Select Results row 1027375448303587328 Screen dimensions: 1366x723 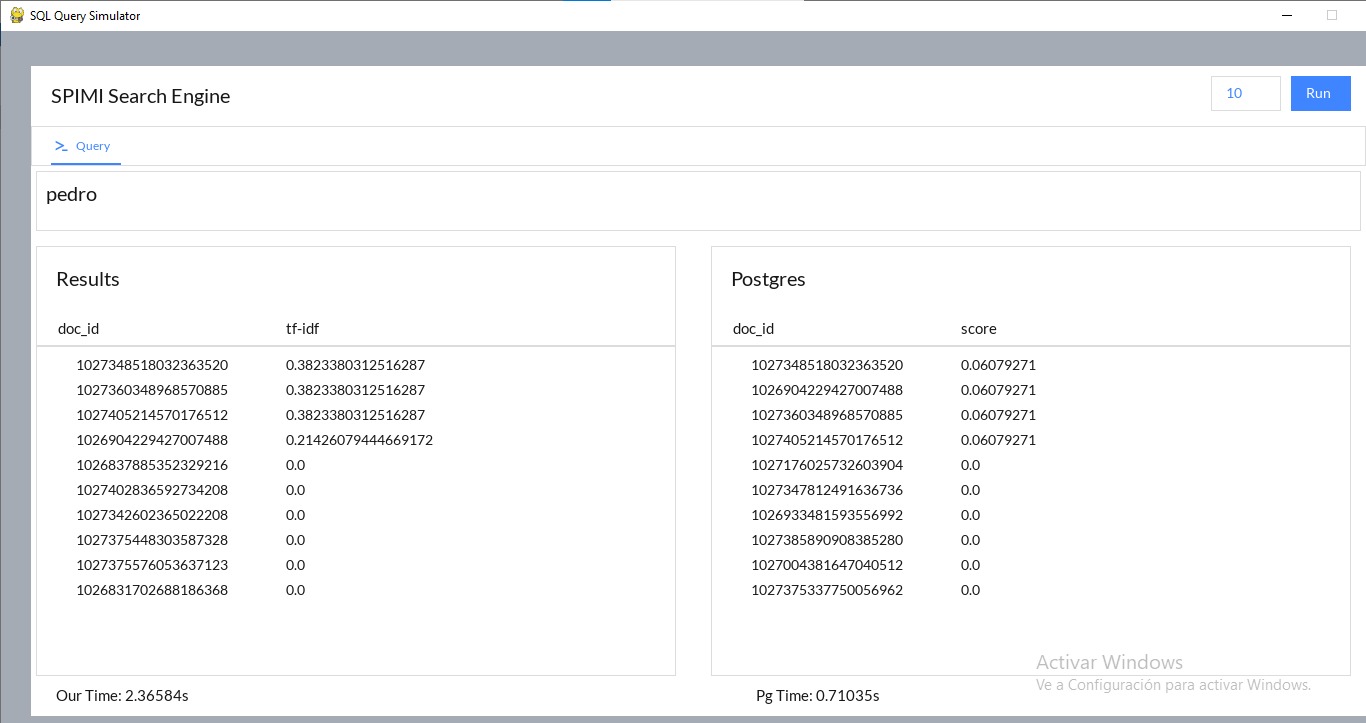356,540
